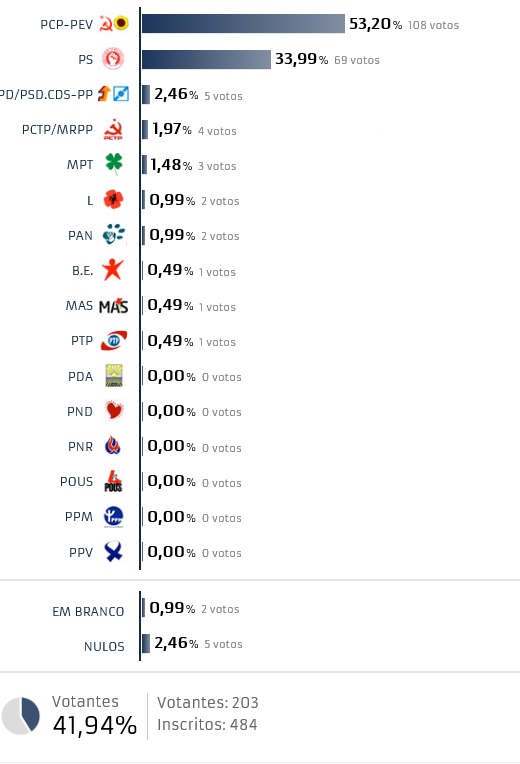Click the PDA landscape emblem icon
Viewport: 520px width, 764px height.
[114, 376]
